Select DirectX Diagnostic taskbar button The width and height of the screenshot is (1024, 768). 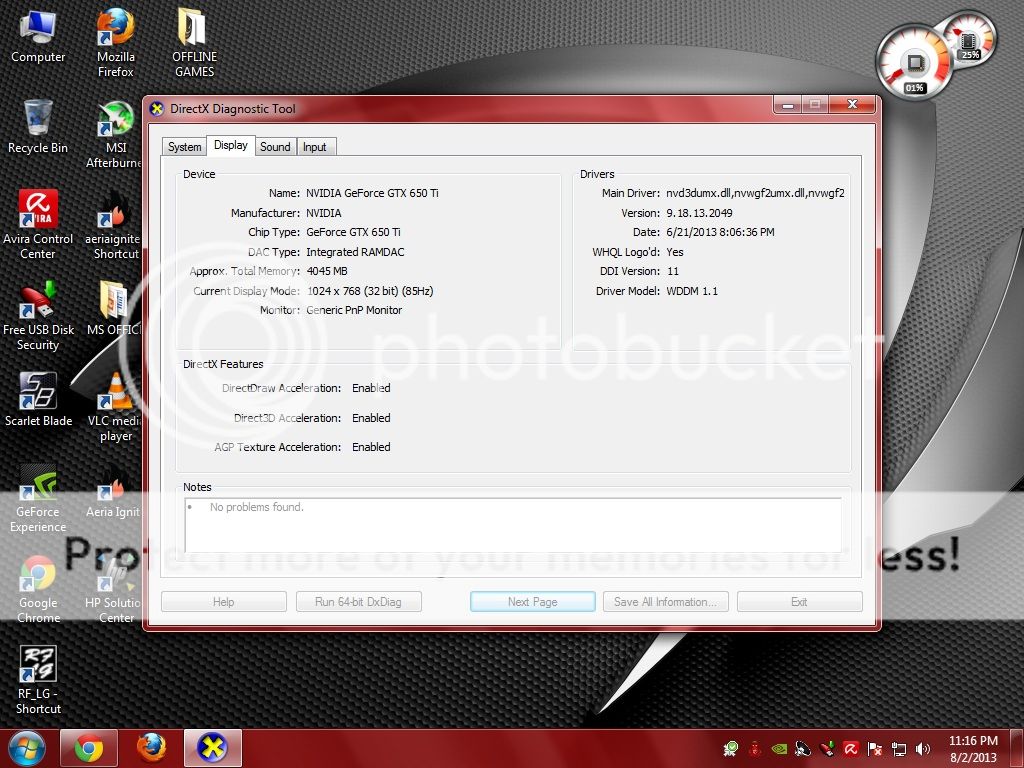pyautogui.click(x=213, y=748)
